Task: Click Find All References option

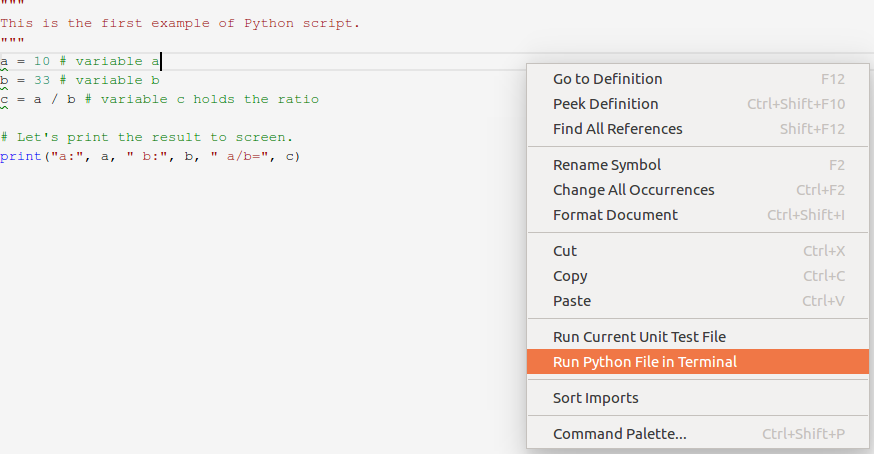Action: 617,129
